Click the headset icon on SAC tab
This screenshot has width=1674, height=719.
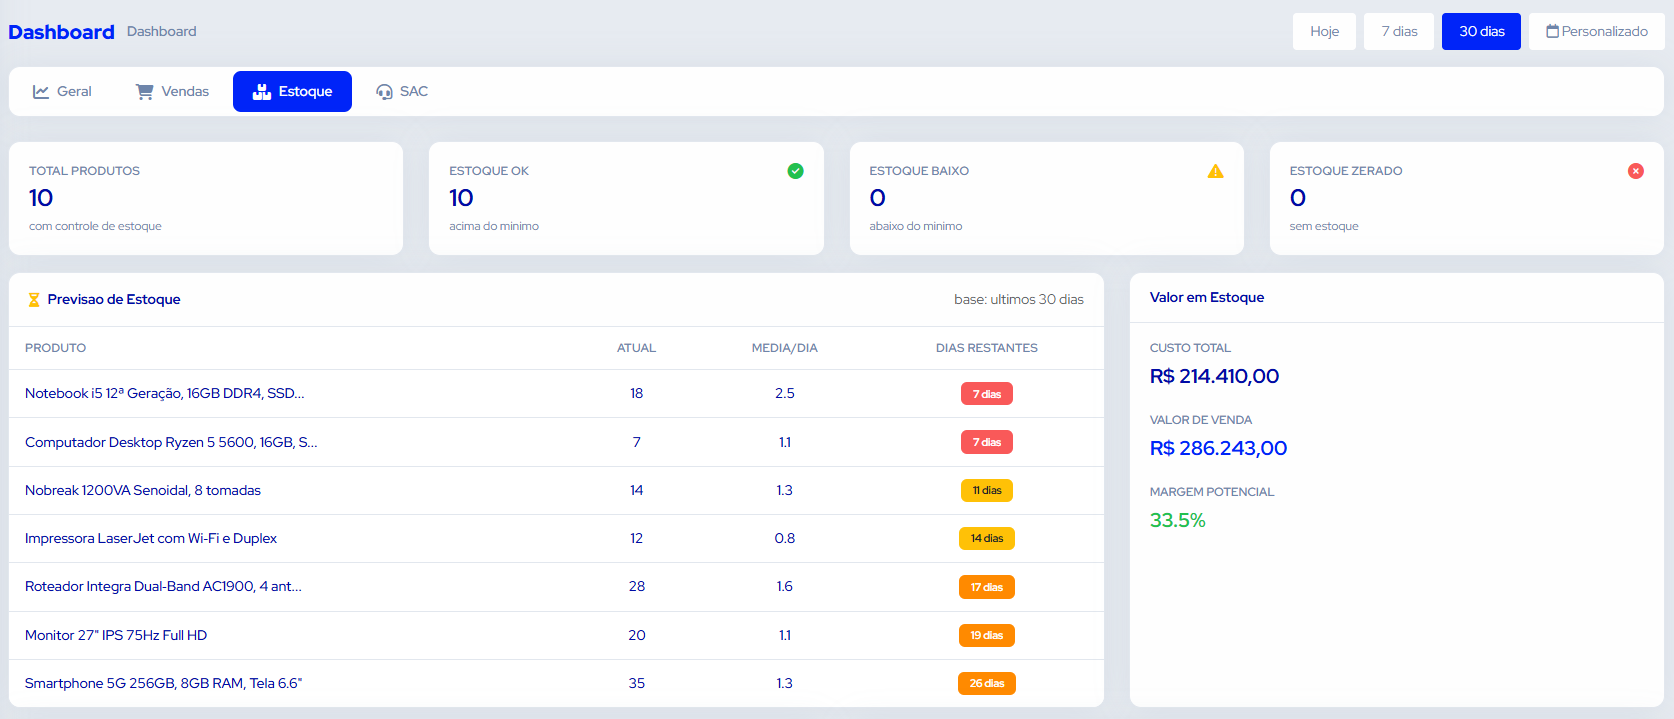coord(384,92)
